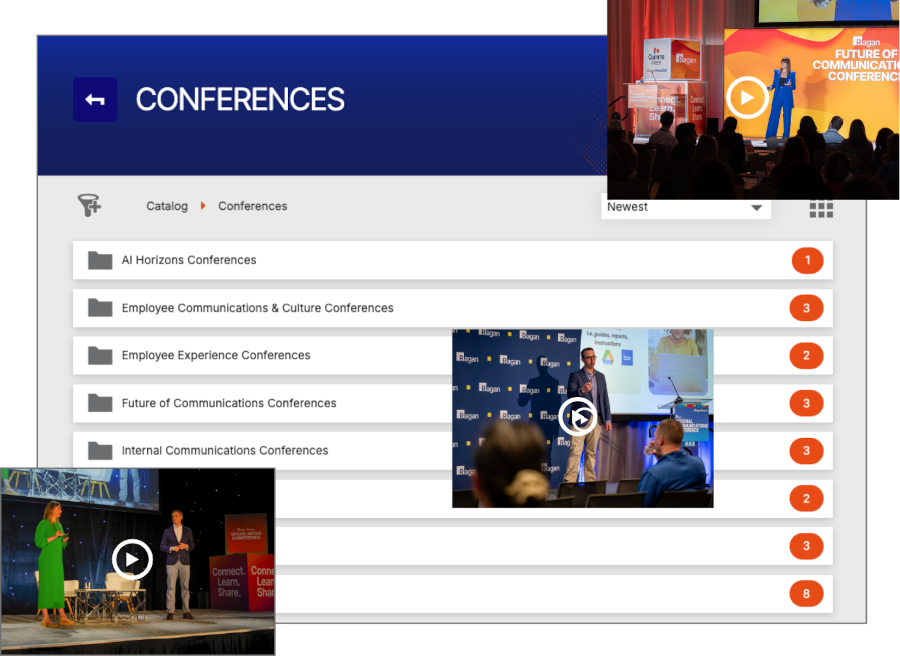Click the Employee Experience Conferences folder icon

100,356
